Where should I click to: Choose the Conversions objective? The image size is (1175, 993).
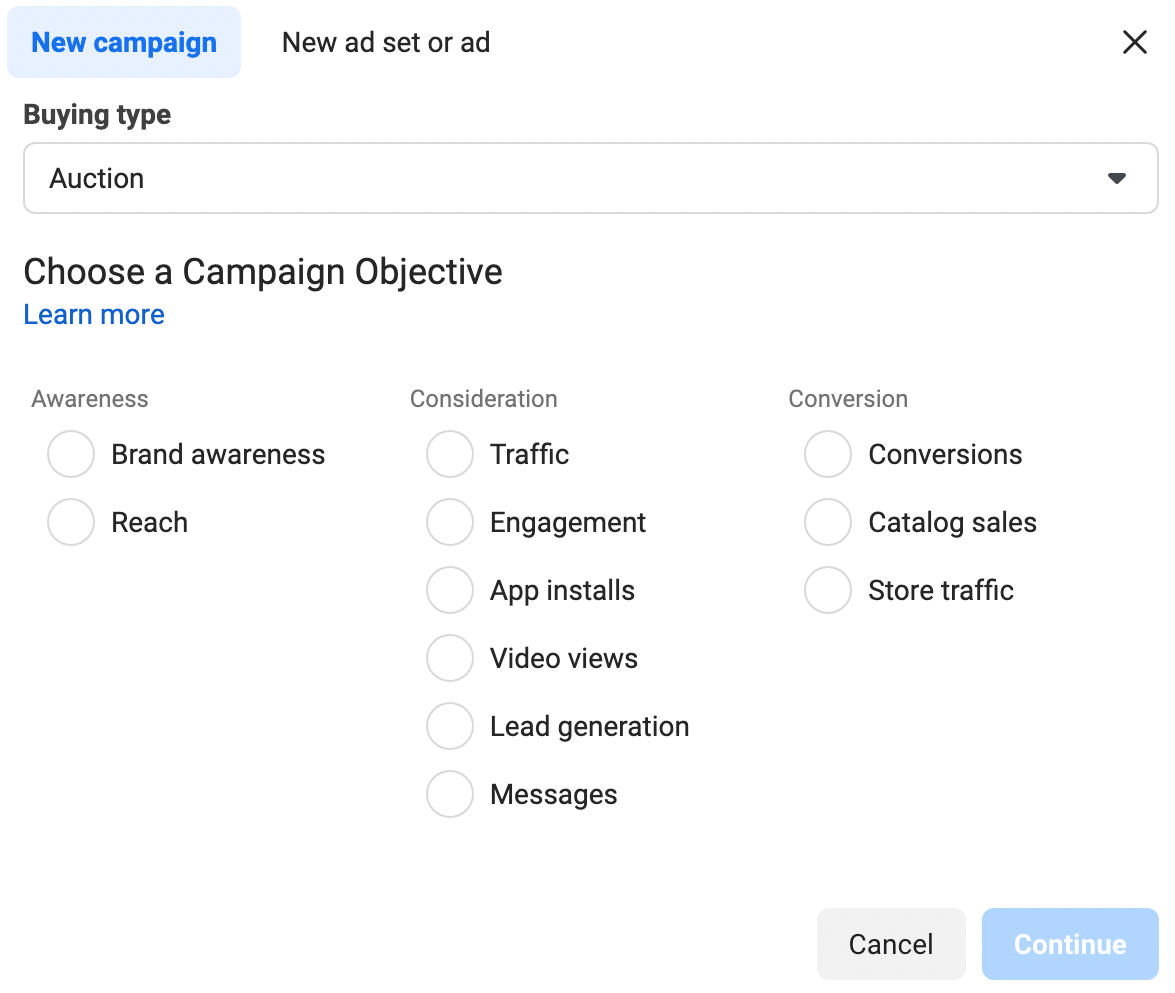(827, 455)
